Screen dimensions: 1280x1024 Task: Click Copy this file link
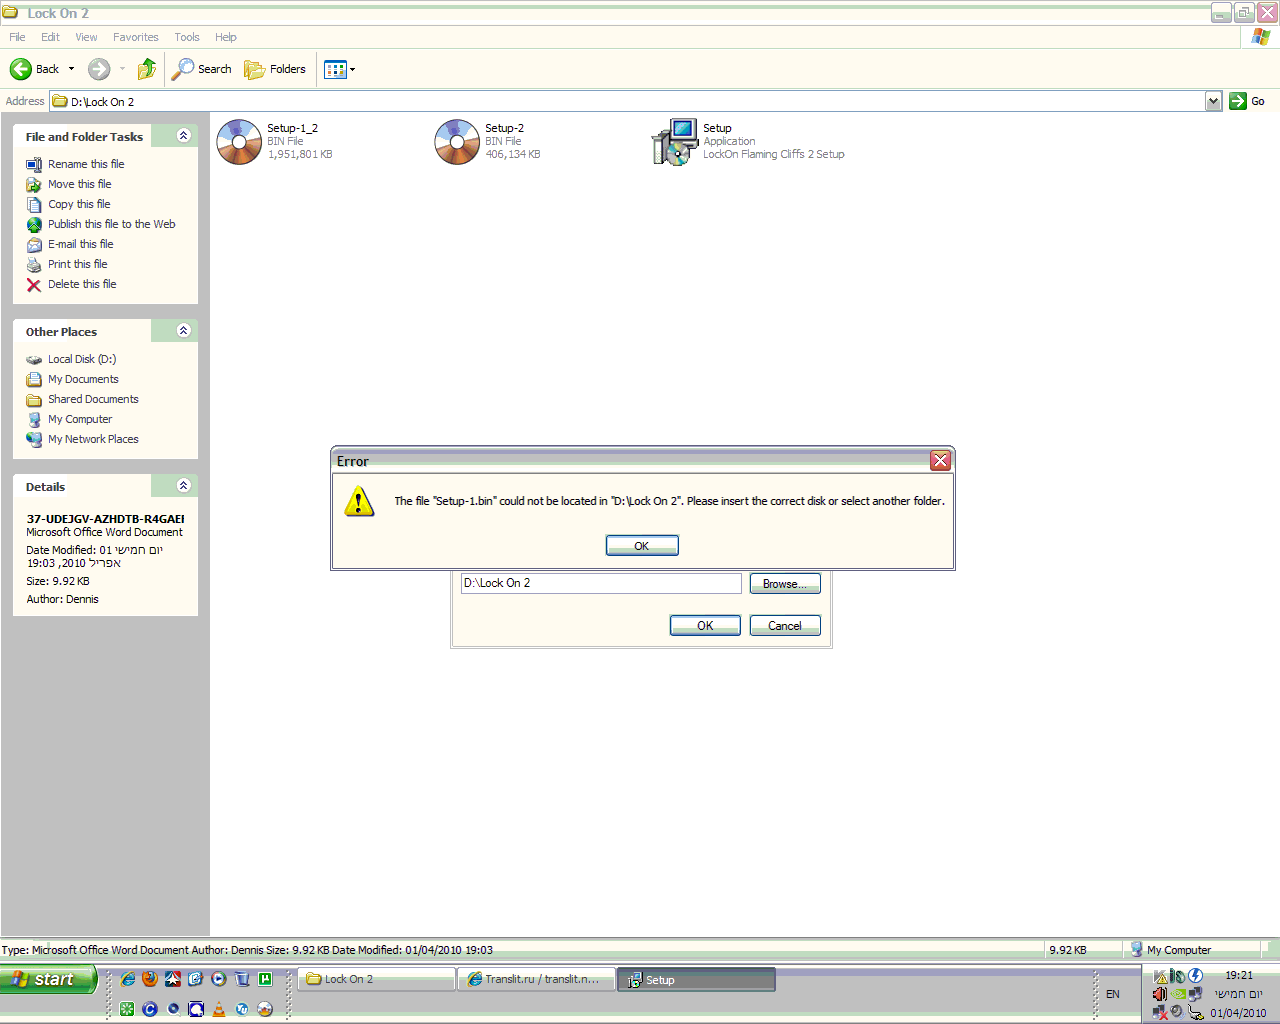click(79, 204)
